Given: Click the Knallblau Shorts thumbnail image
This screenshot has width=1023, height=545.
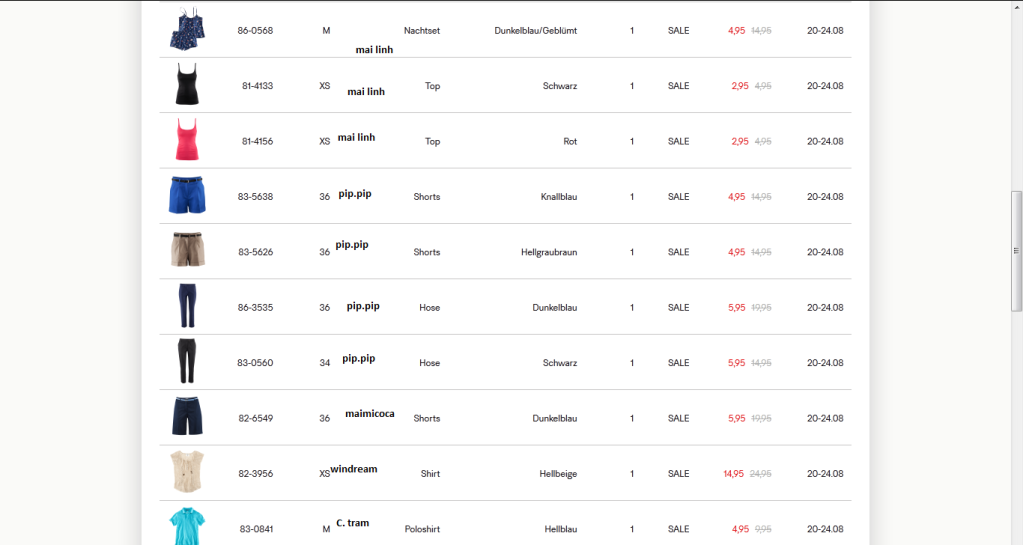Looking at the screenshot, I should [187, 195].
